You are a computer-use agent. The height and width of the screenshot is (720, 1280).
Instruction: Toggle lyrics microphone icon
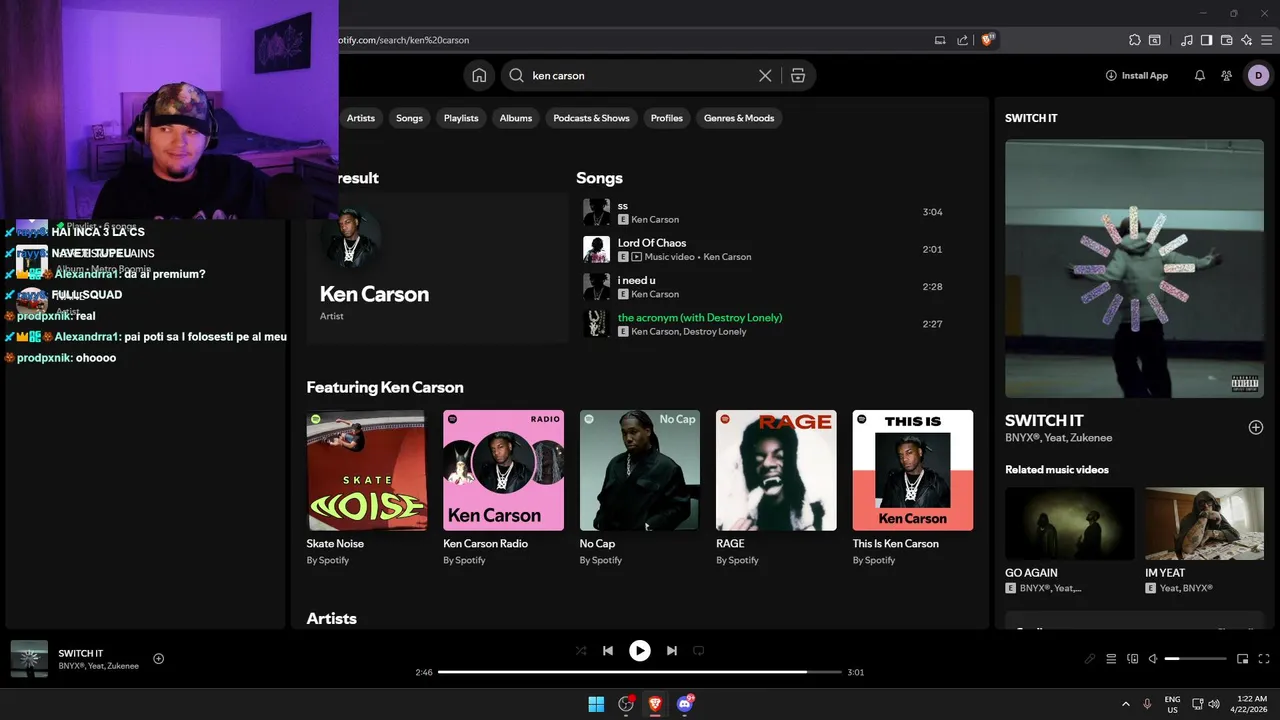(1090, 659)
